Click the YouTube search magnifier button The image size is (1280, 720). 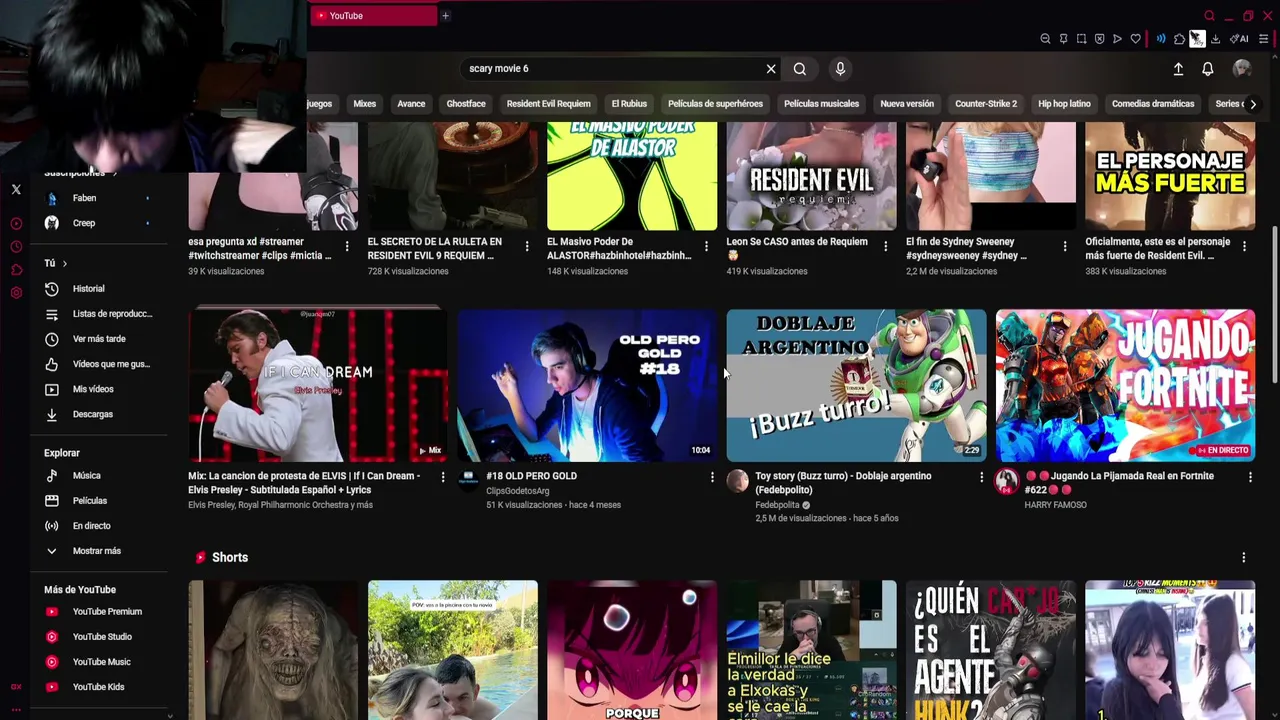coord(800,69)
